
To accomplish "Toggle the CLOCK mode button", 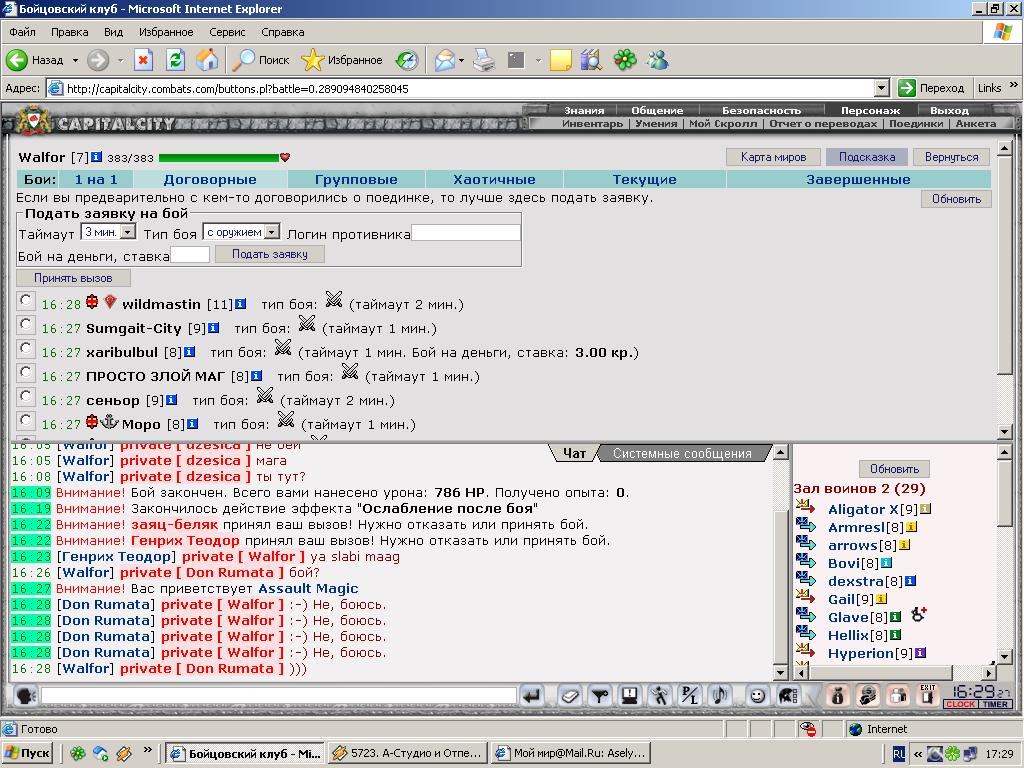I will point(960,704).
